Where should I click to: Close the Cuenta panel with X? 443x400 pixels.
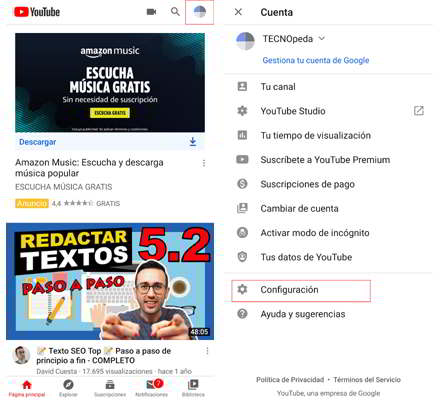[x=238, y=12]
